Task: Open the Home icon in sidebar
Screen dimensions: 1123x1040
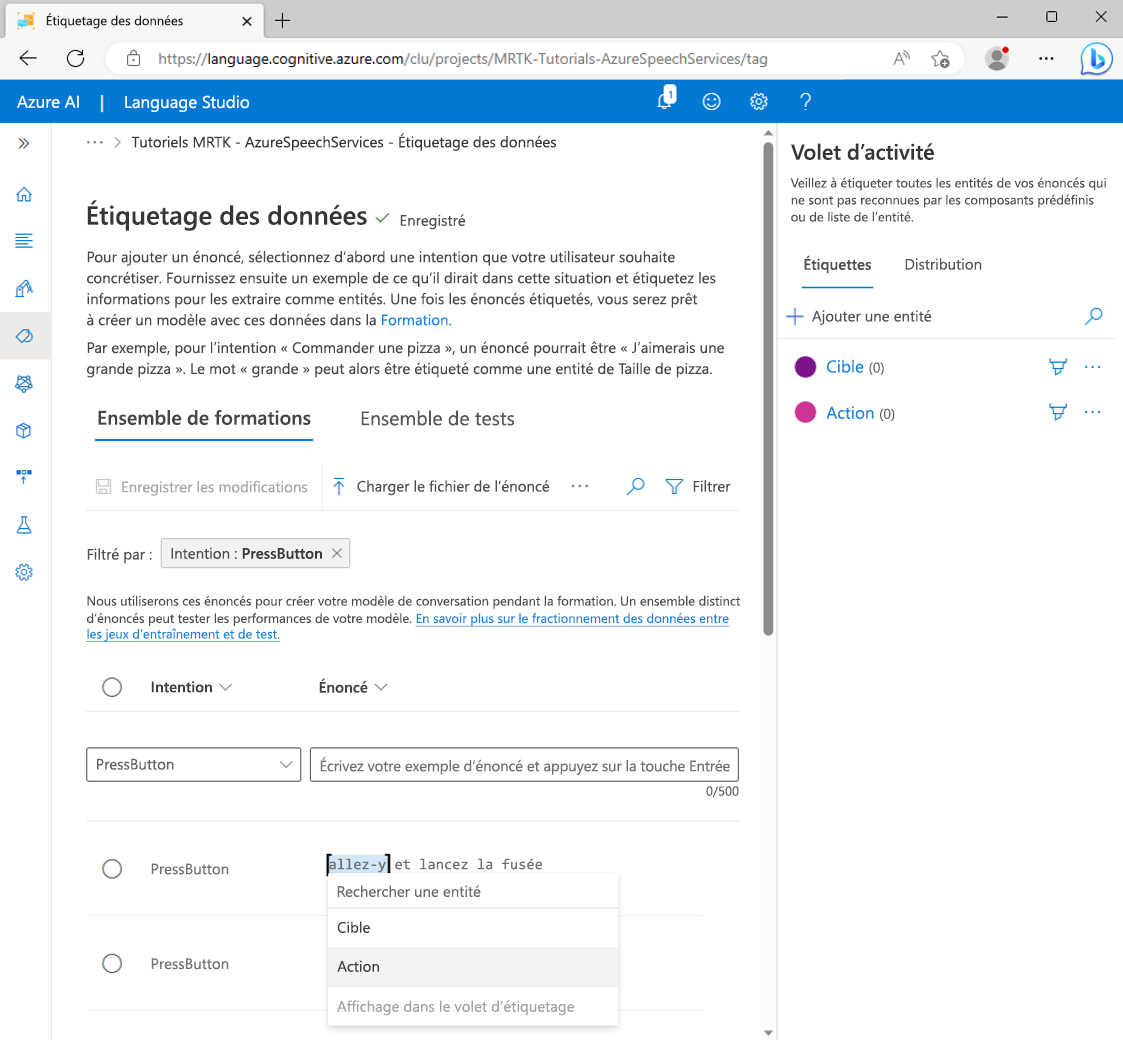Action: point(24,194)
